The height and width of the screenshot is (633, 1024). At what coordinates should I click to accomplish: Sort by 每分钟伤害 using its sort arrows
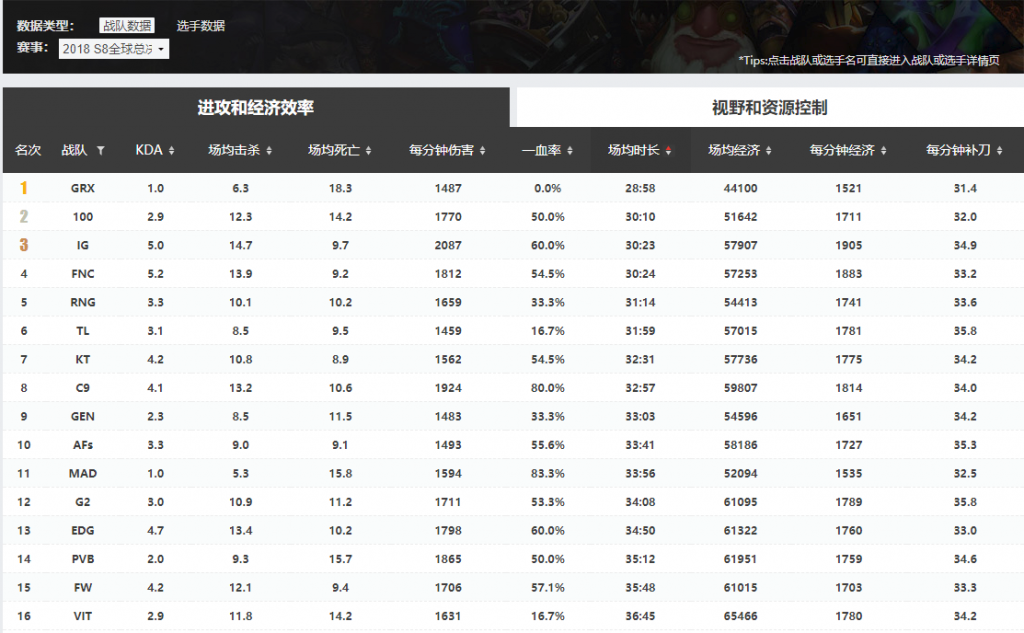[x=483, y=150]
